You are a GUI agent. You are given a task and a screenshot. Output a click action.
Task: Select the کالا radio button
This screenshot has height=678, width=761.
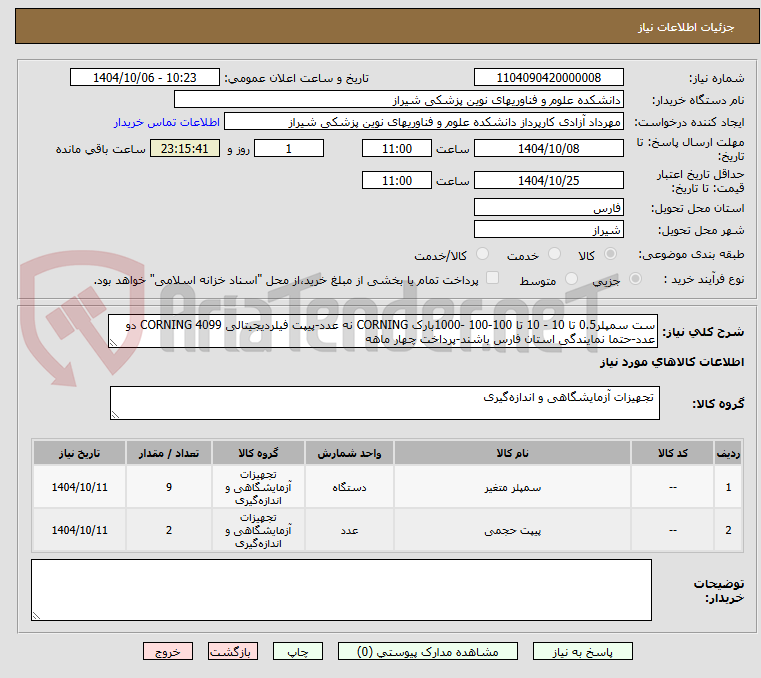point(610,254)
